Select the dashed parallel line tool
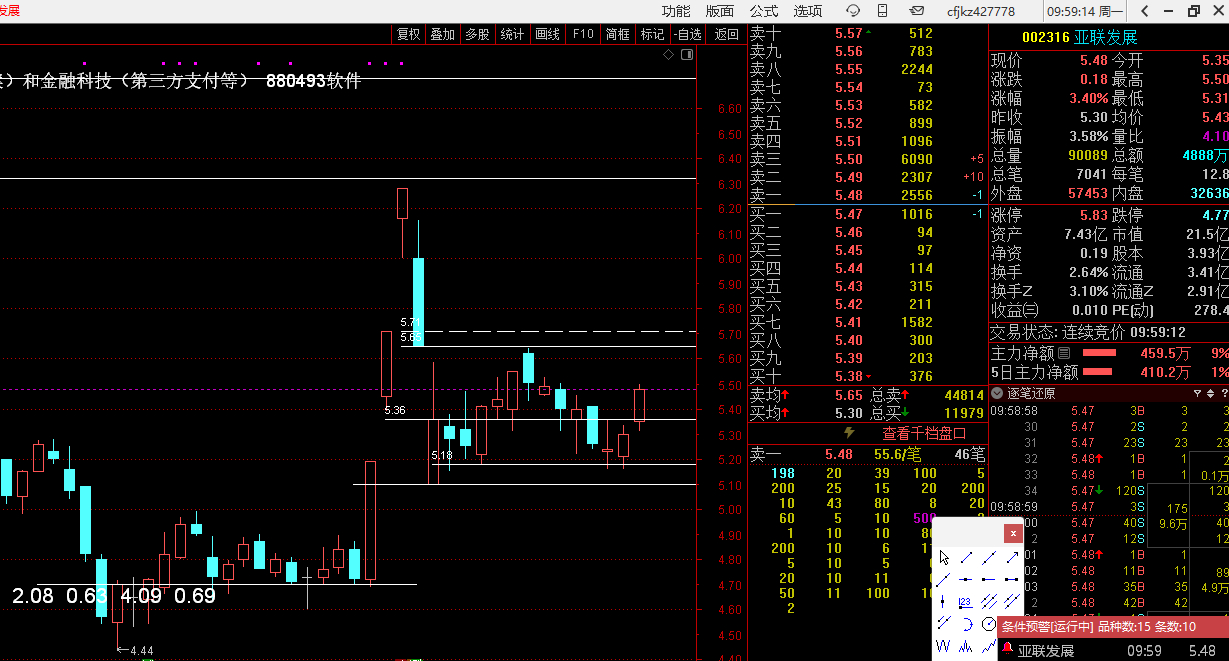 point(944,622)
